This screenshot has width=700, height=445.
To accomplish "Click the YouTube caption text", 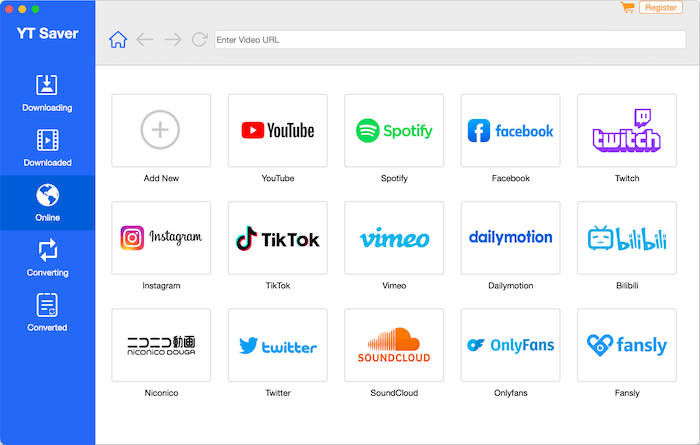I will coord(278,178).
